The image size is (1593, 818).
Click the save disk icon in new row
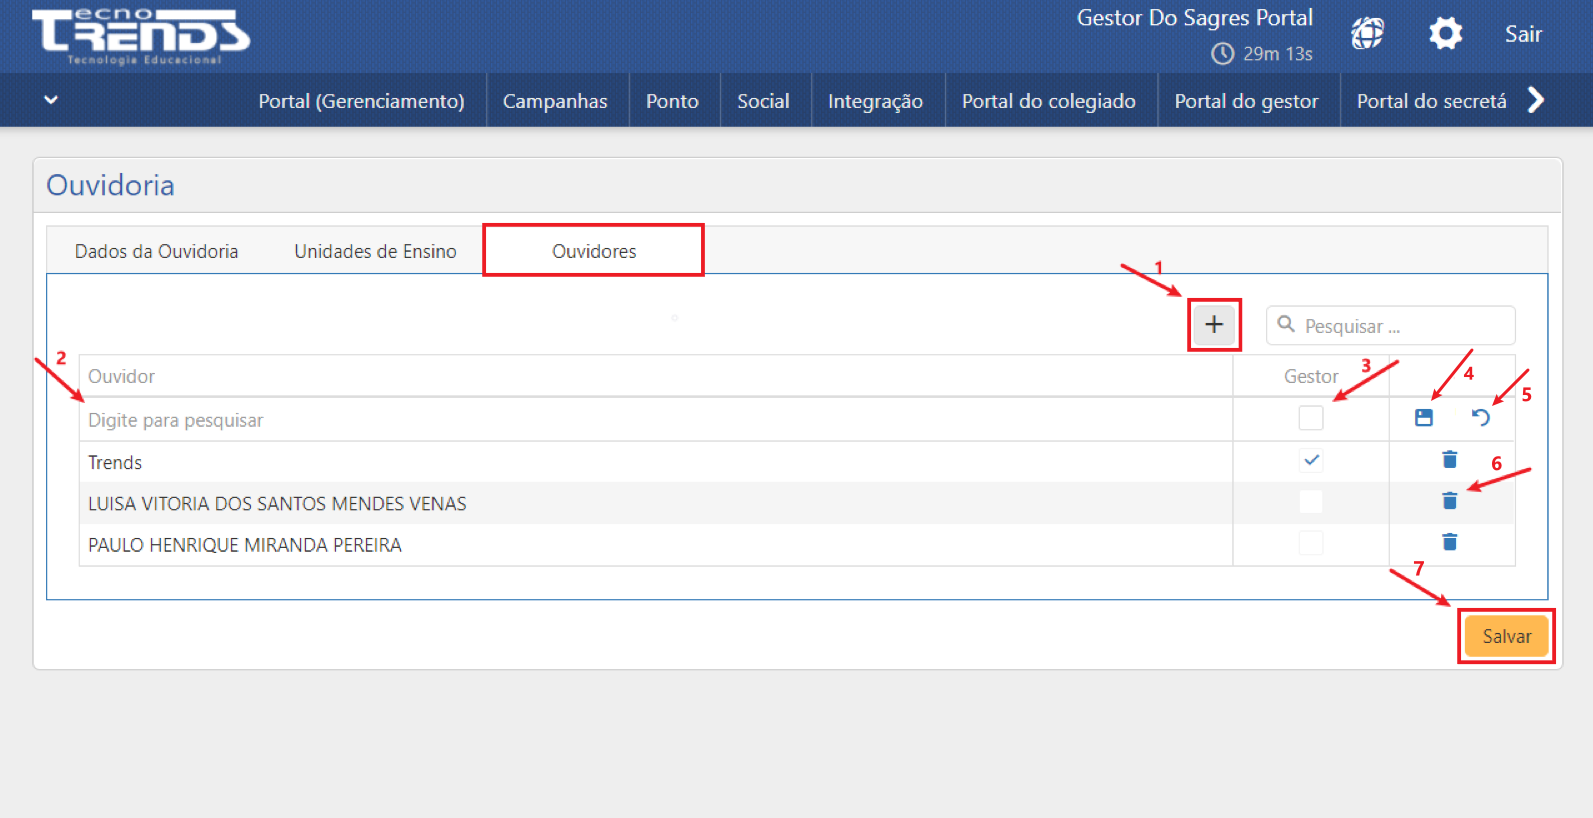pos(1424,418)
